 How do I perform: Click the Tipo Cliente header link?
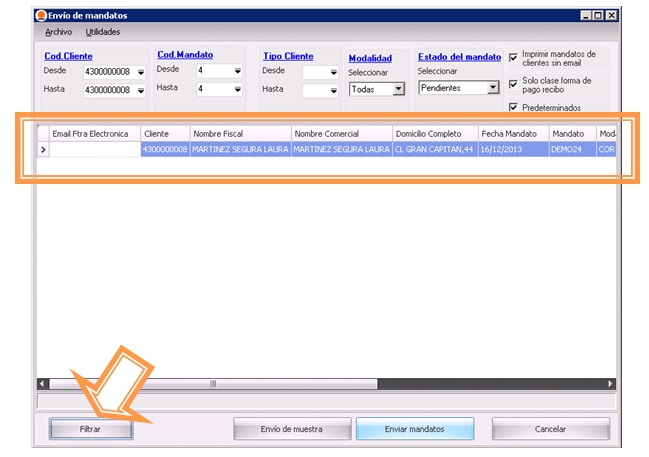[288, 56]
